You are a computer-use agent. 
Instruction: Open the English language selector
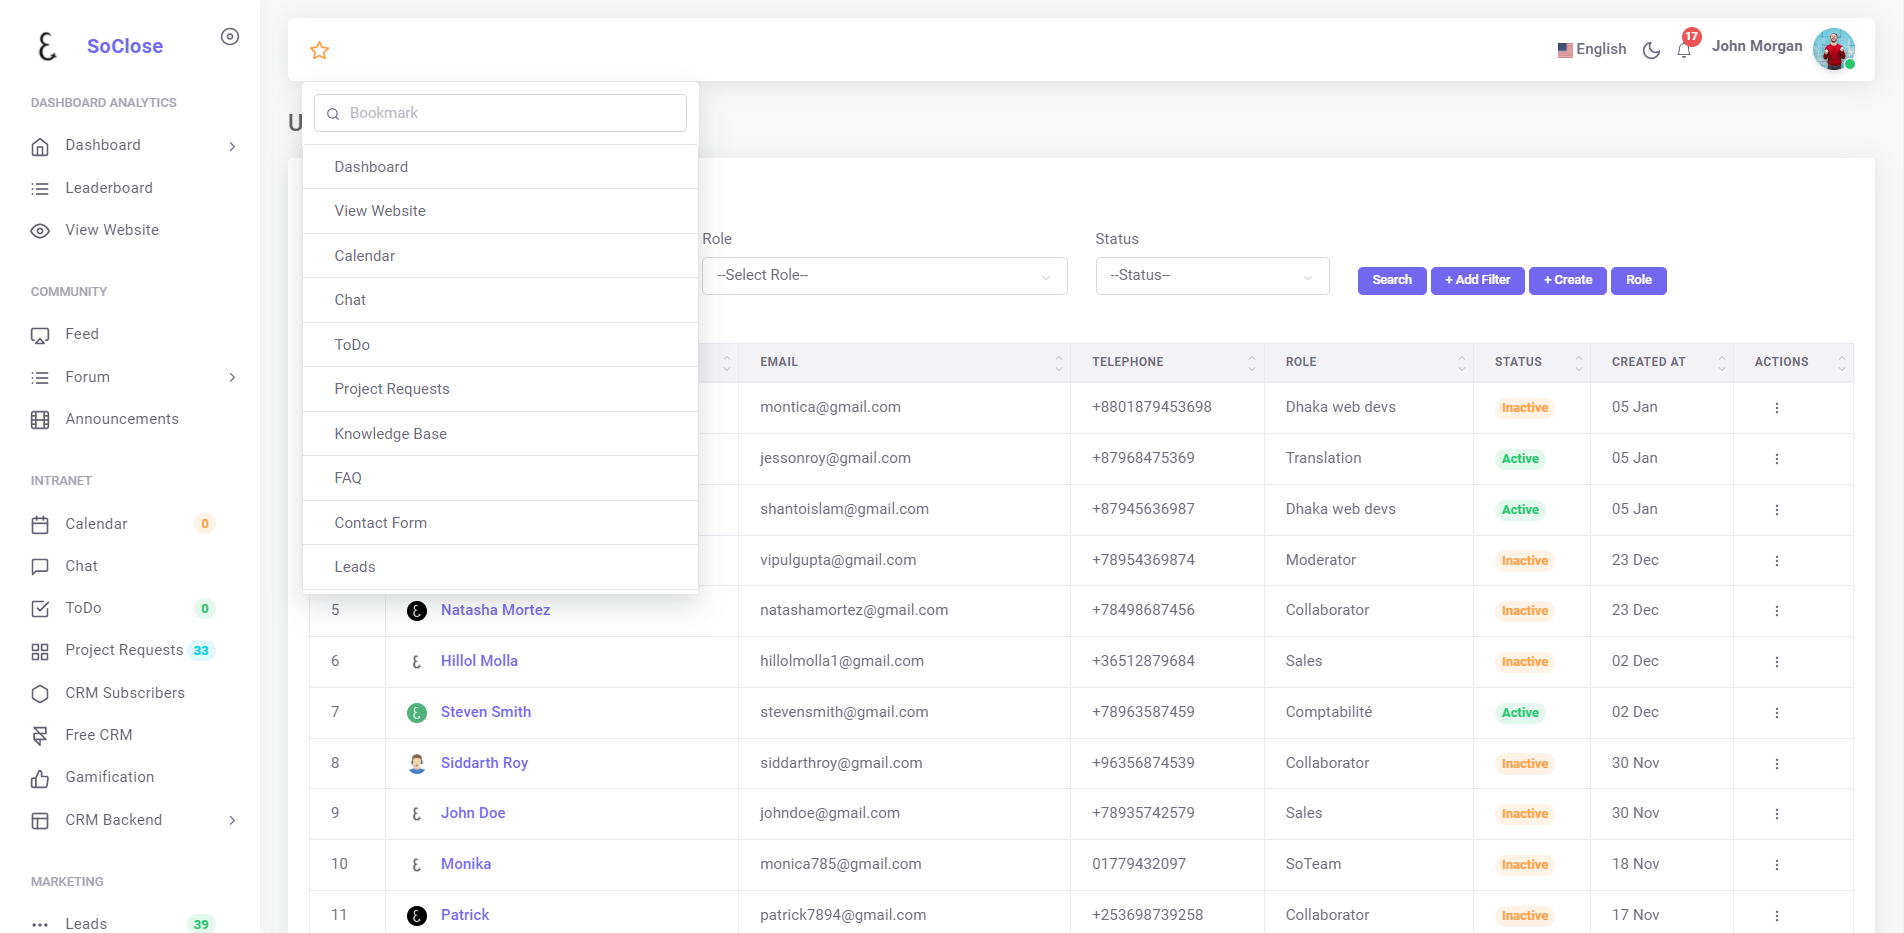[x=1592, y=49]
